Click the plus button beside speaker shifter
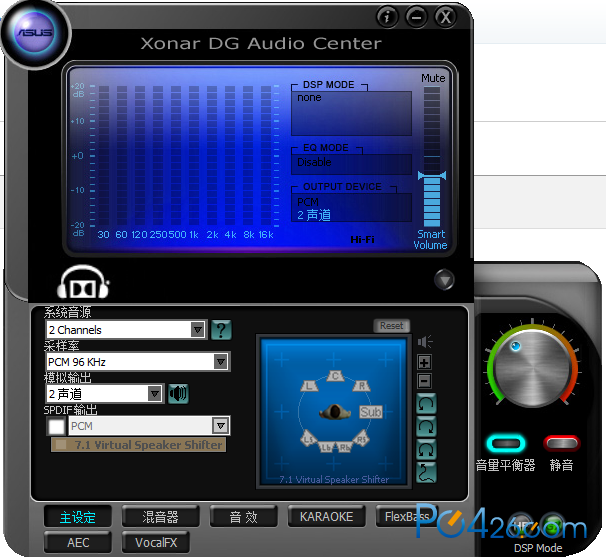 point(424,362)
